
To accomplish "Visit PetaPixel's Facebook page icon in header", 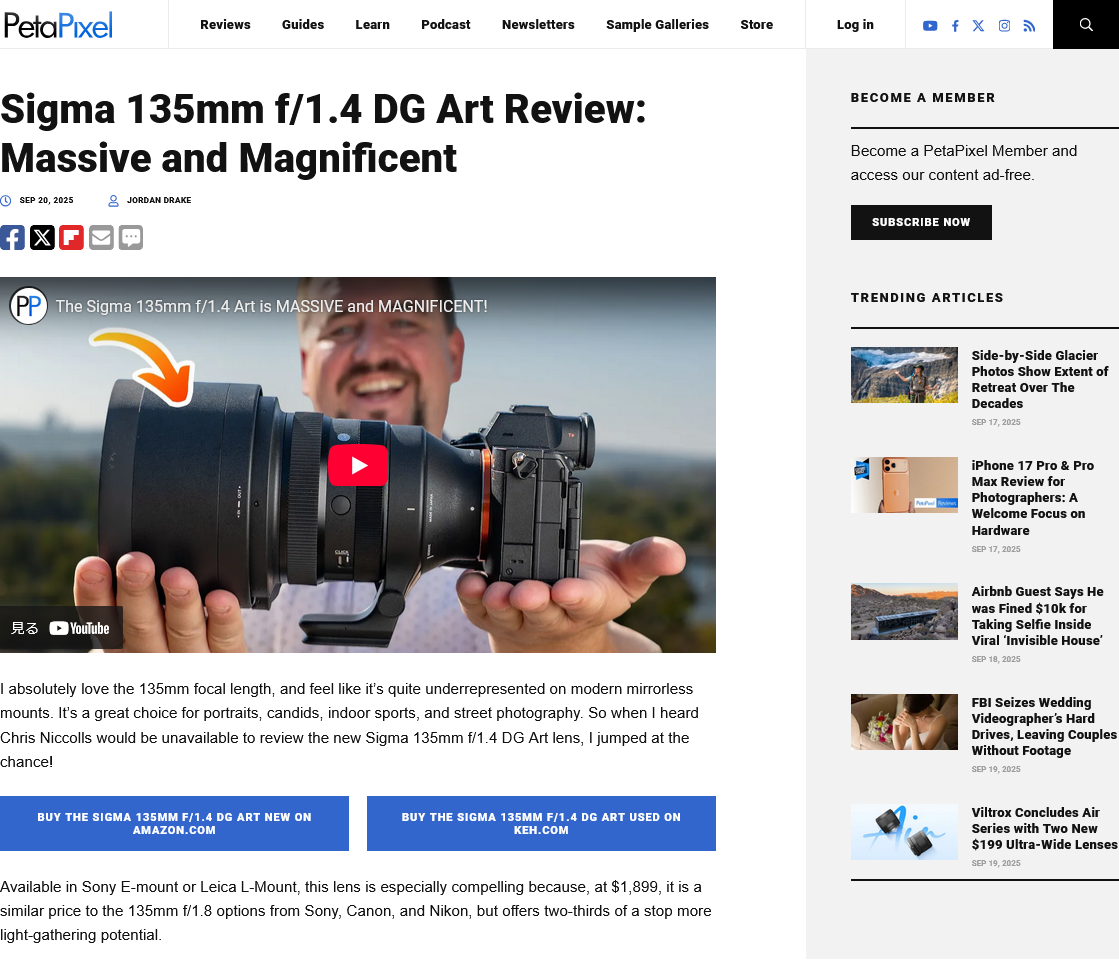I will [x=955, y=26].
